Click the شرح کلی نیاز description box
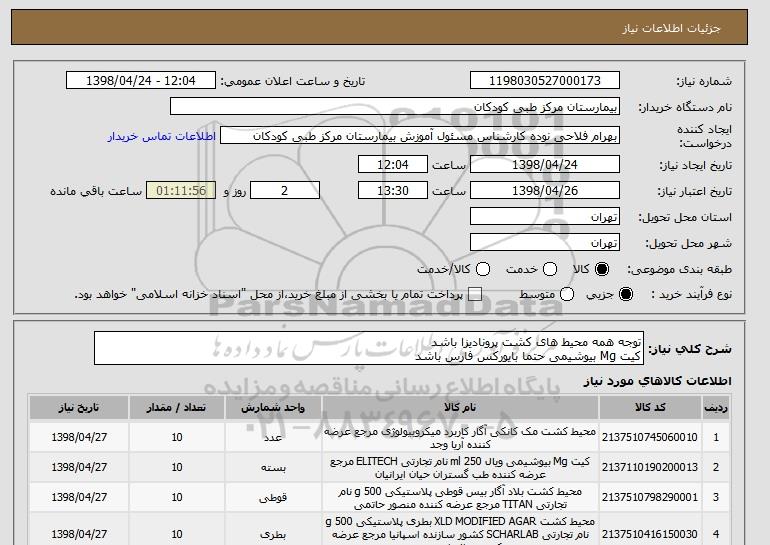Viewport: 770px width, 545px height. pos(369,348)
